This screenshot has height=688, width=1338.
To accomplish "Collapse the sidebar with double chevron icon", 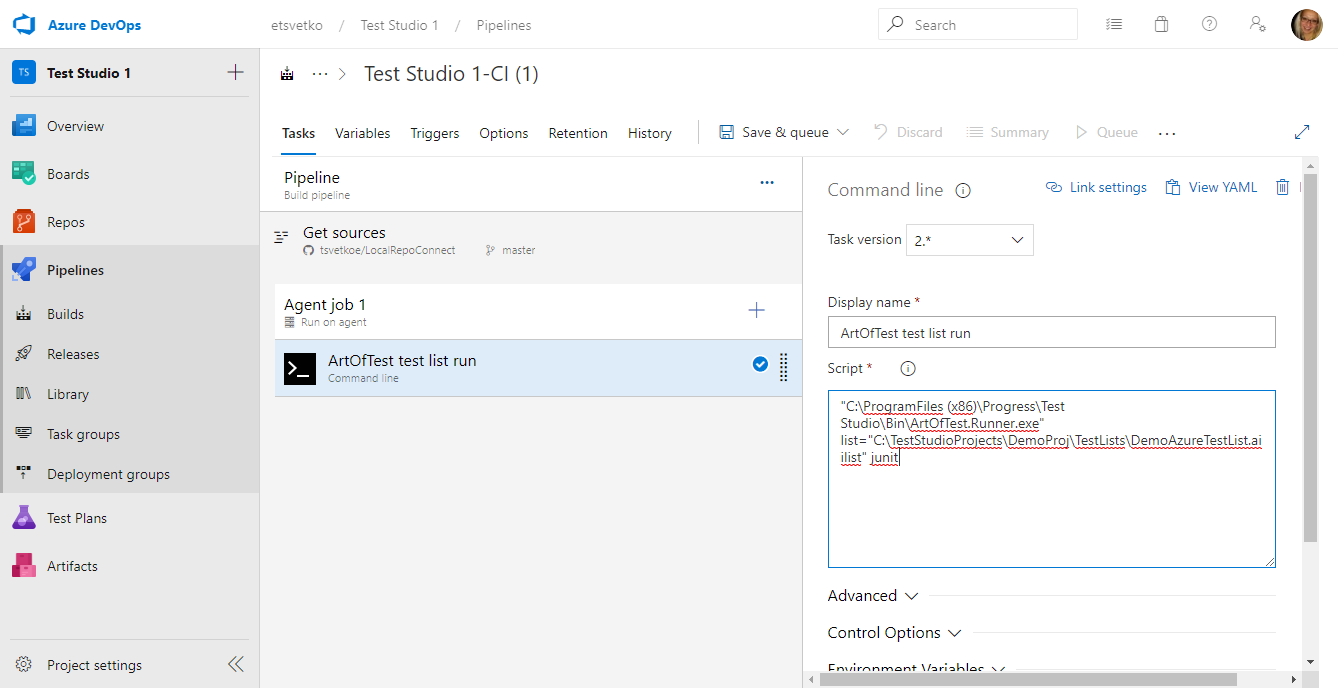I will (235, 664).
